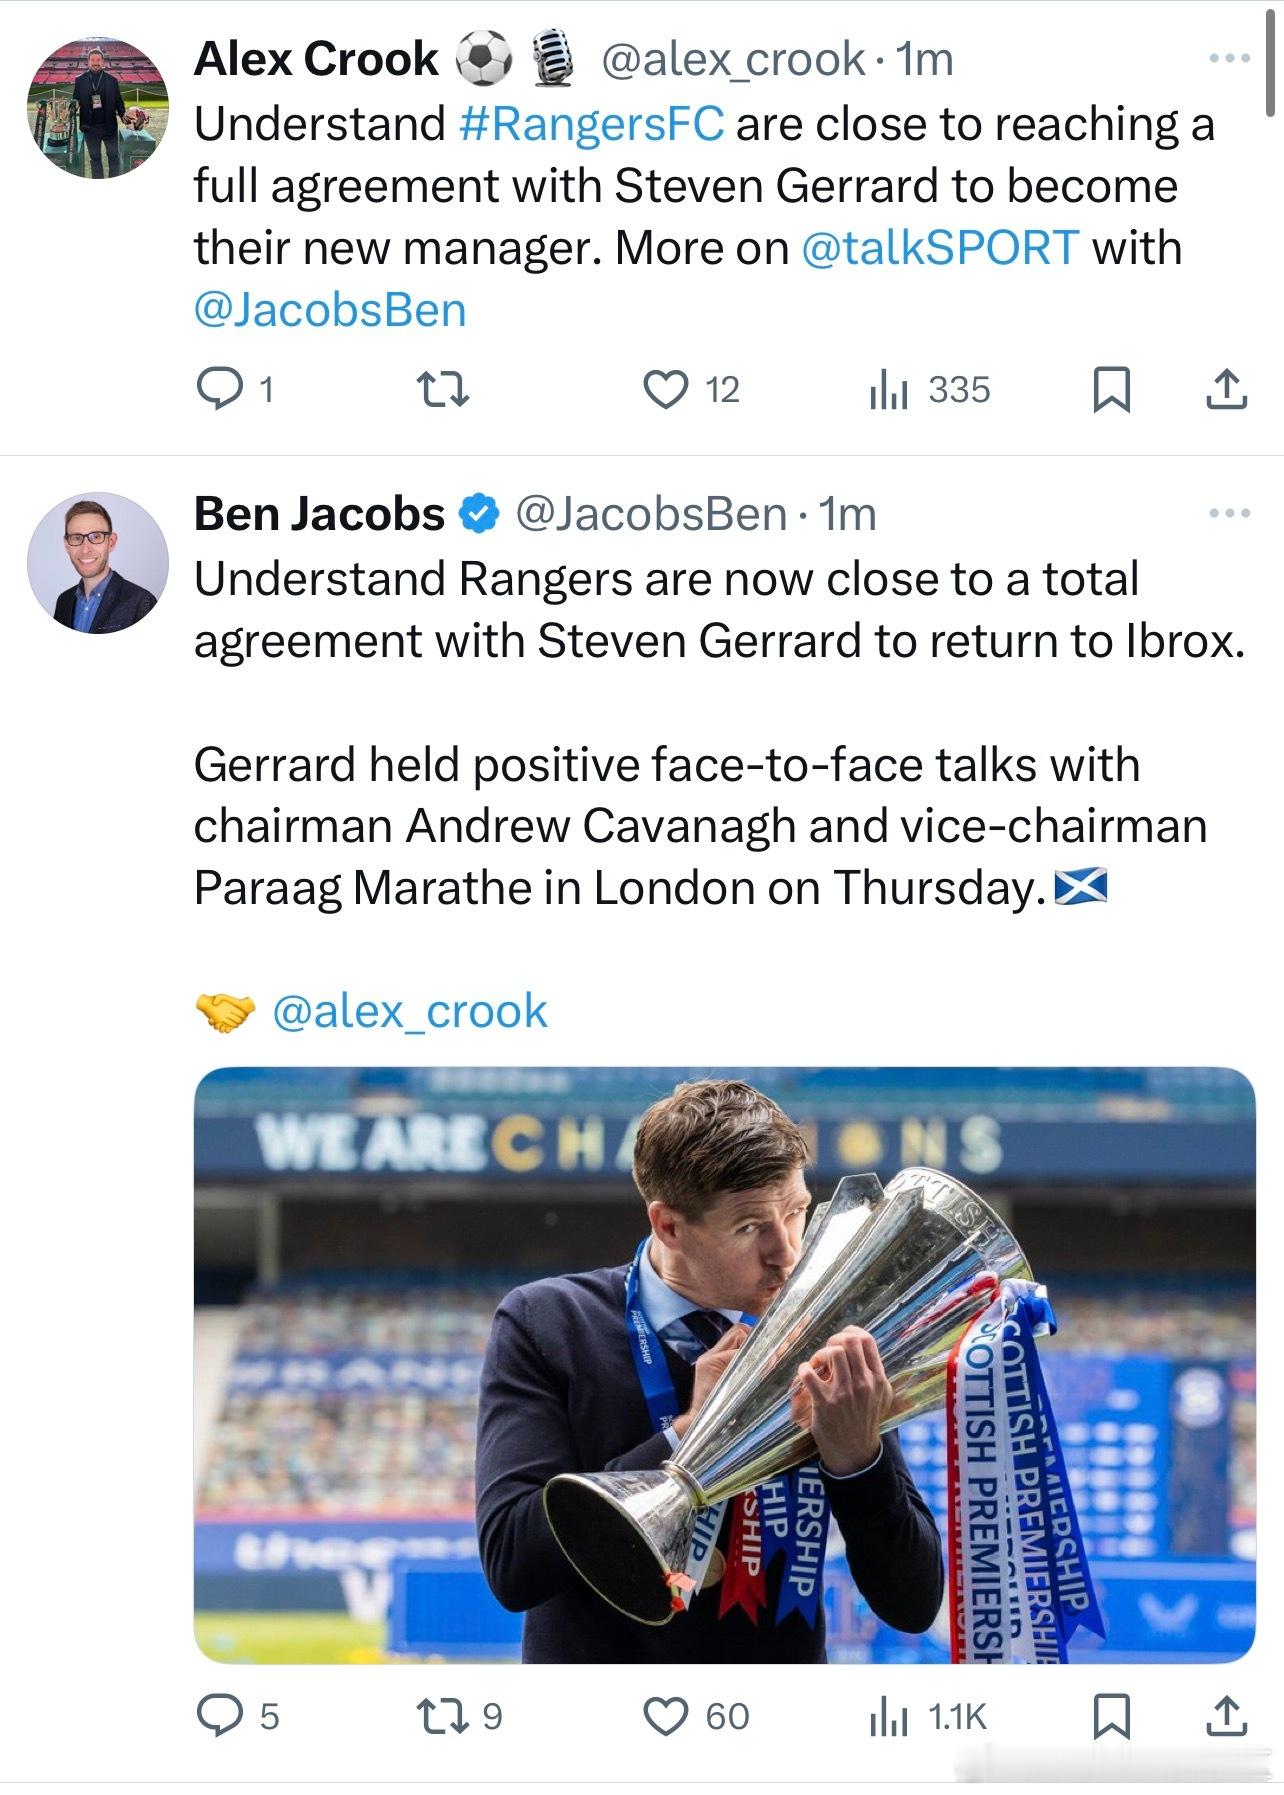Screen dimensions: 1284x1795
Task: Like Alex Crook's tweet
Action: tap(665, 389)
